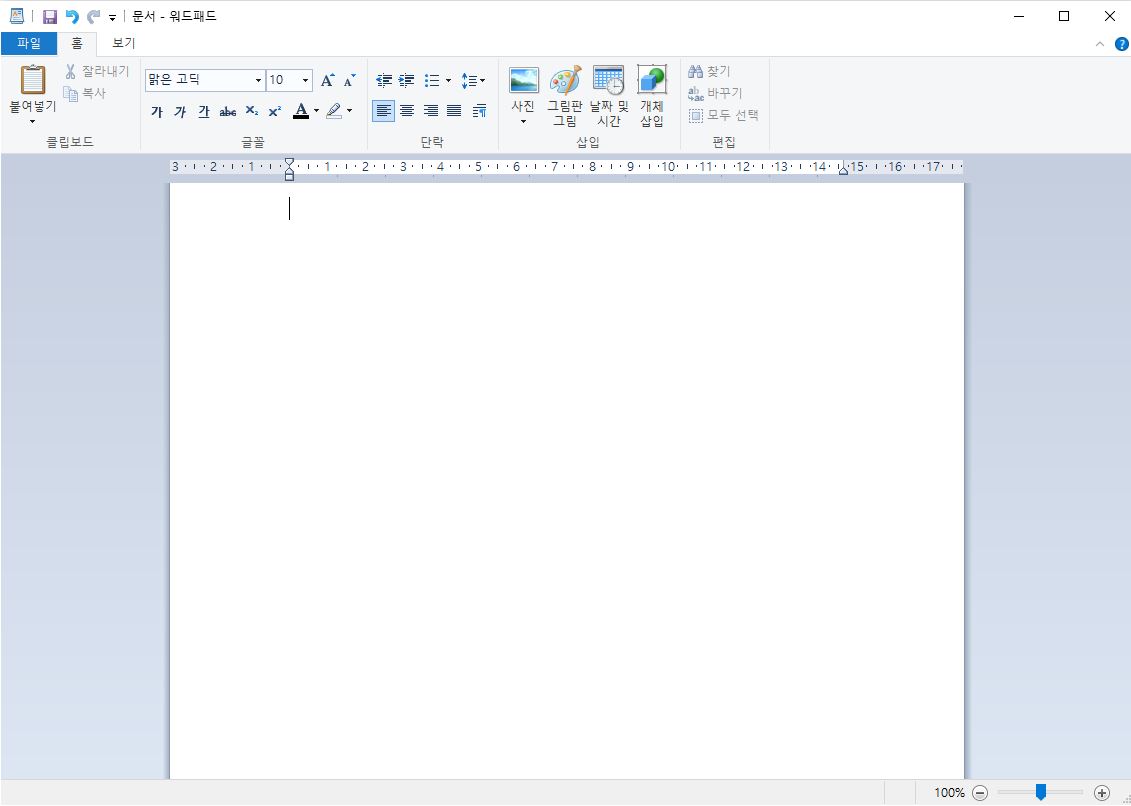Click the zoom in plus button
The image size is (1131, 806).
pyautogui.click(x=1102, y=792)
